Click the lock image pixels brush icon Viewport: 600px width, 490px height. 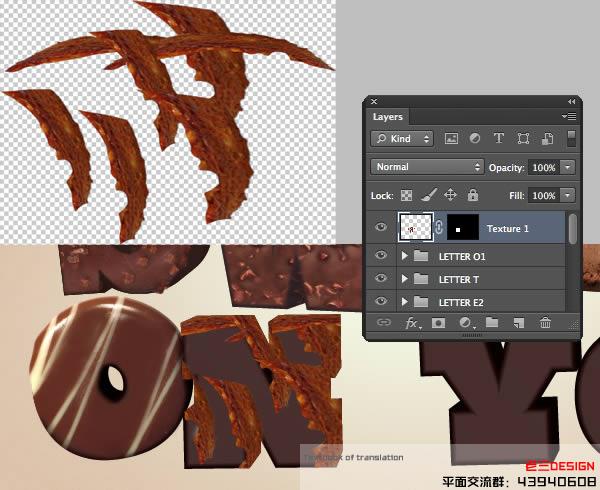(428, 196)
